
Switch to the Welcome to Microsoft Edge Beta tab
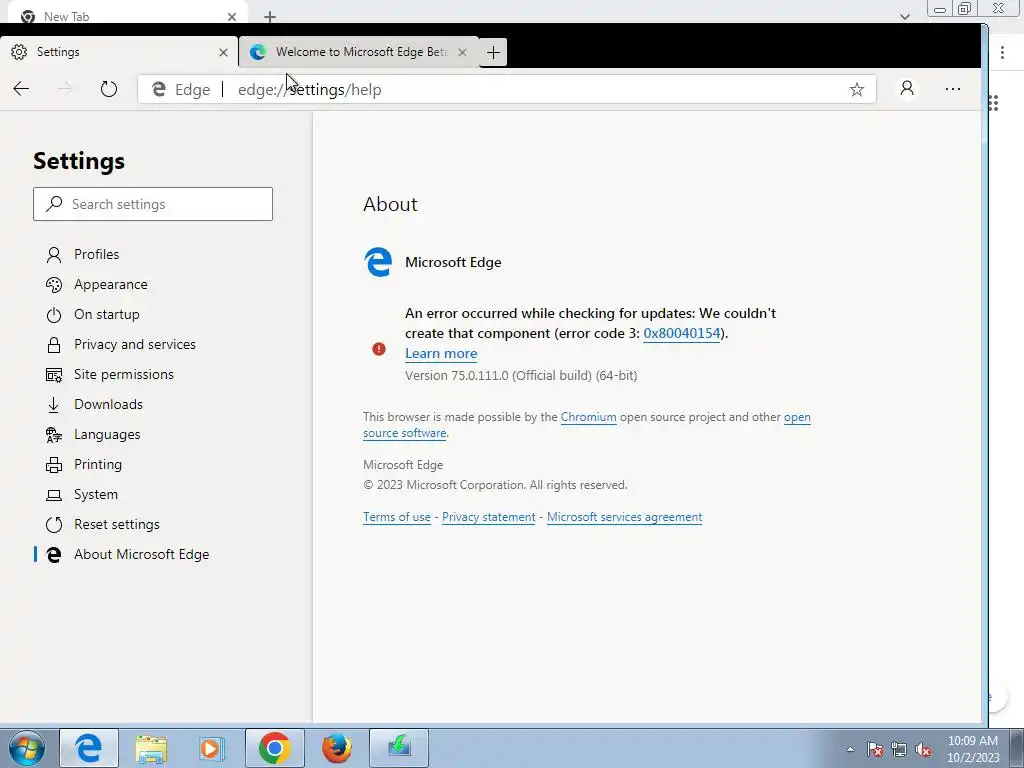(x=359, y=52)
